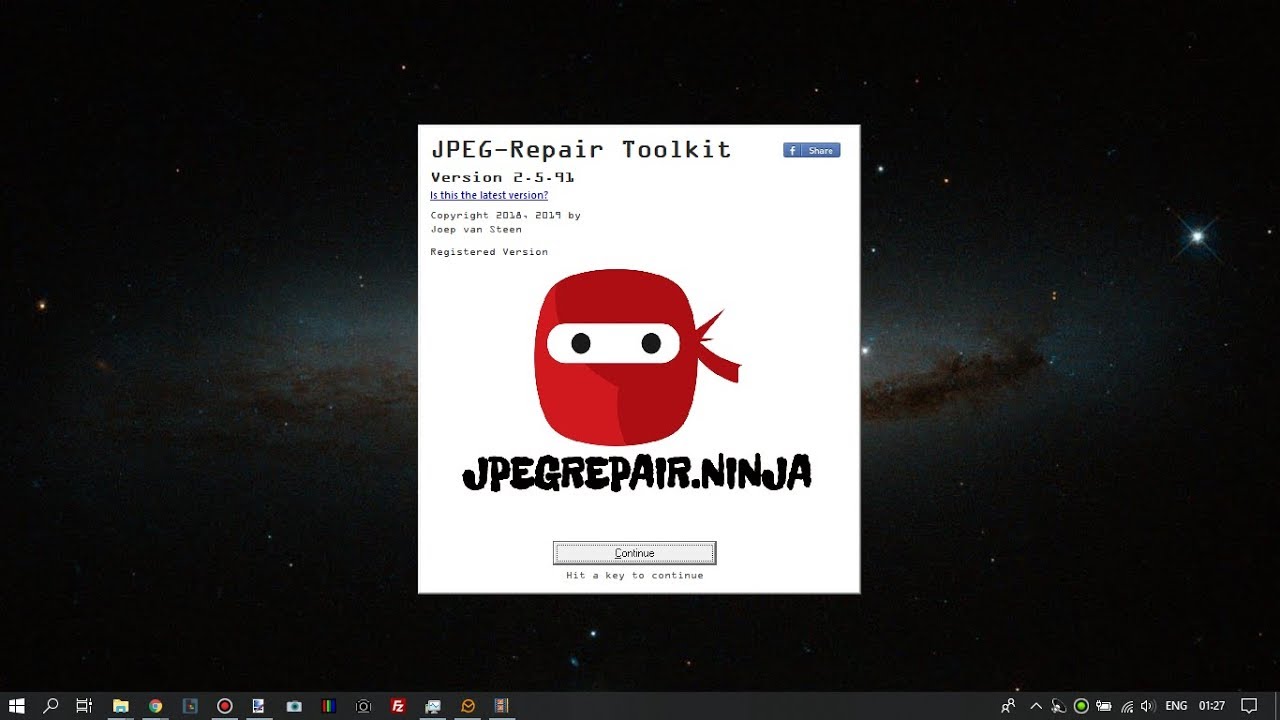Open the speaker volume icon
This screenshot has height=720, width=1280.
[x=1147, y=706]
